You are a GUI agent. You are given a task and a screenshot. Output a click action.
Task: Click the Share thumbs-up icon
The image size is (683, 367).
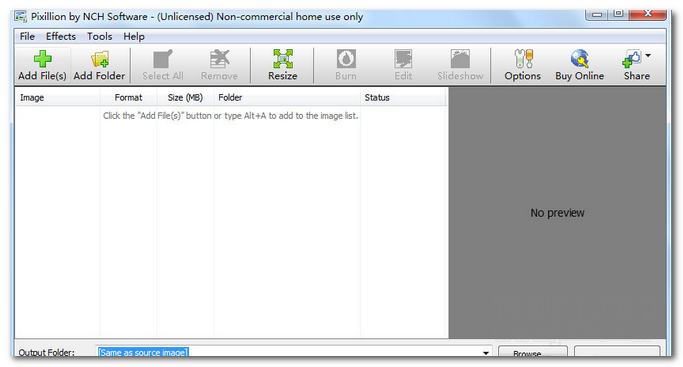tap(632, 59)
